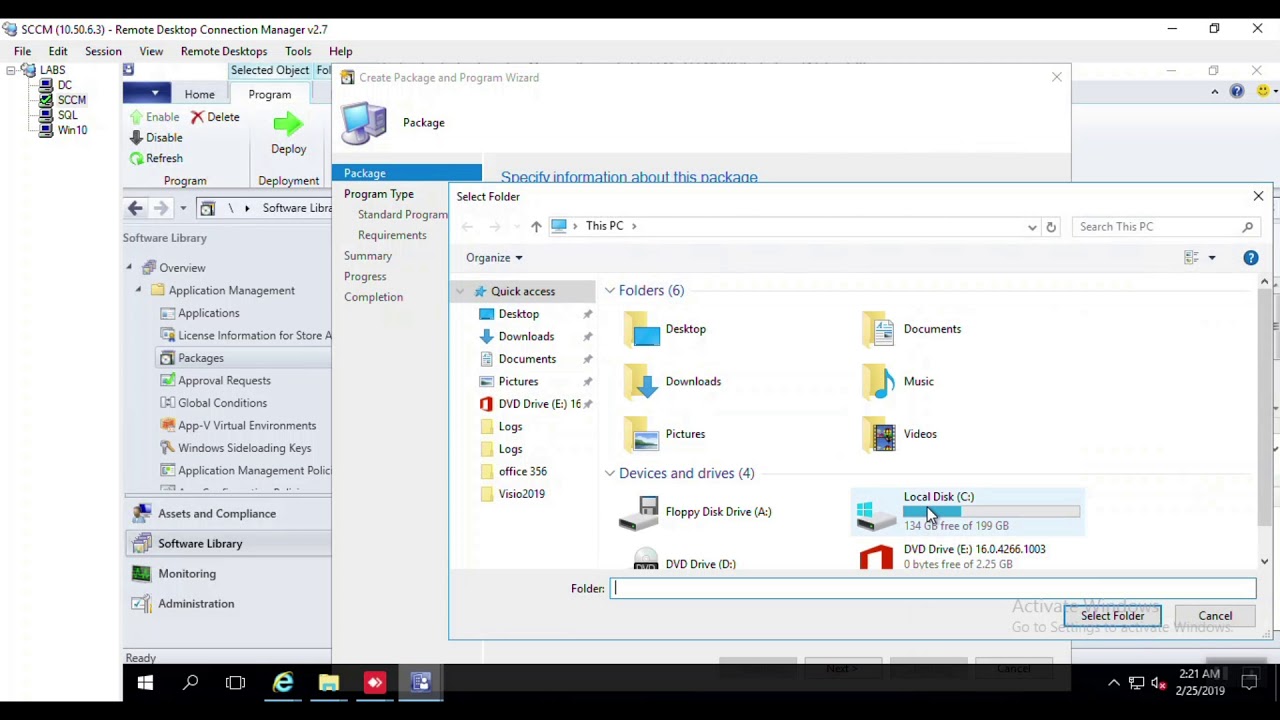Collapse the Folders (6) group
This screenshot has height=720, width=1280.
pyautogui.click(x=609, y=291)
